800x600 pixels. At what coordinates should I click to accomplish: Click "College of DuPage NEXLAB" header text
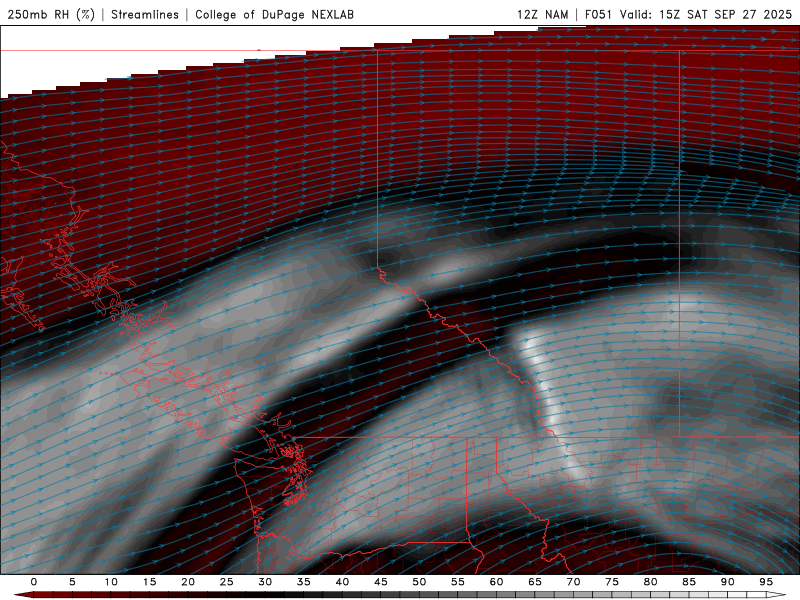274,14
